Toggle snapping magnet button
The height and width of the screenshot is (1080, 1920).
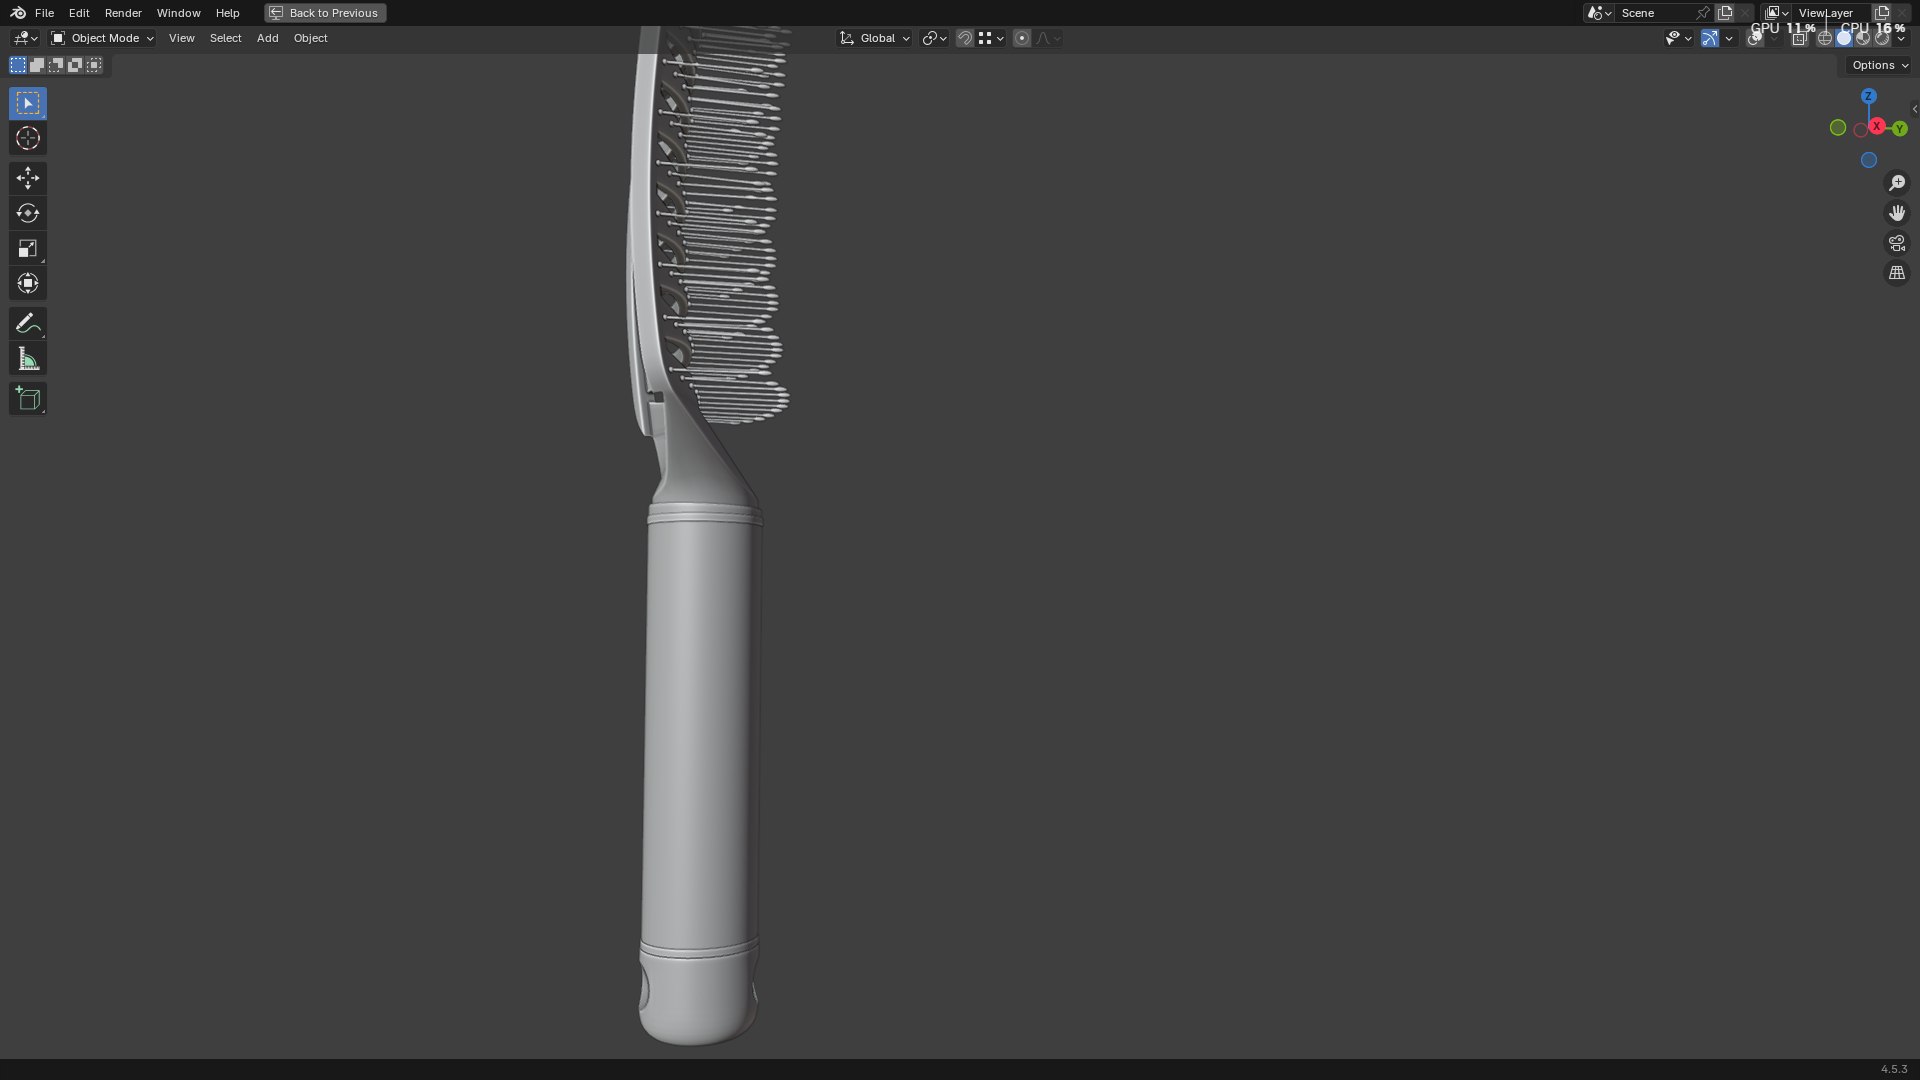965,38
